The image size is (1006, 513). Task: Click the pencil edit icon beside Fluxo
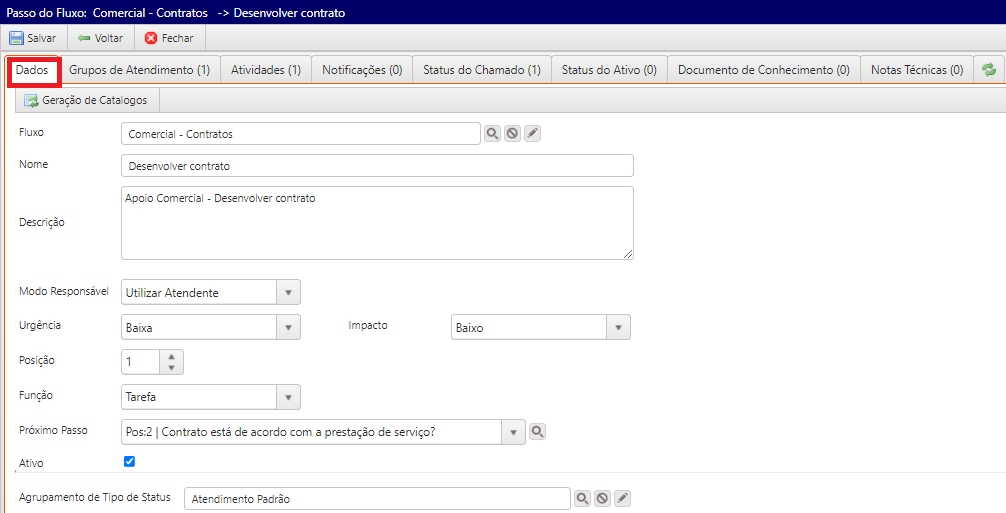(533, 134)
